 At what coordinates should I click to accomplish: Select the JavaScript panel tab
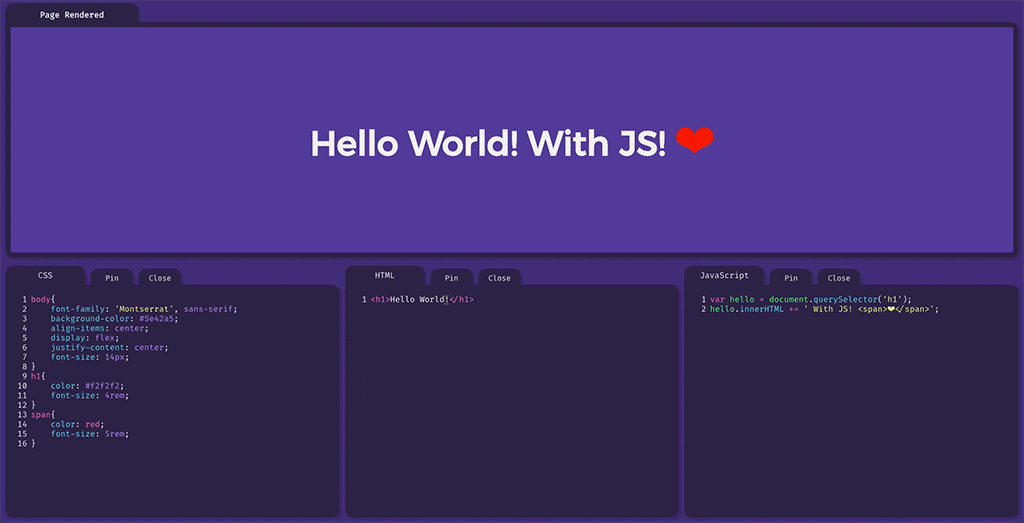[x=724, y=276]
